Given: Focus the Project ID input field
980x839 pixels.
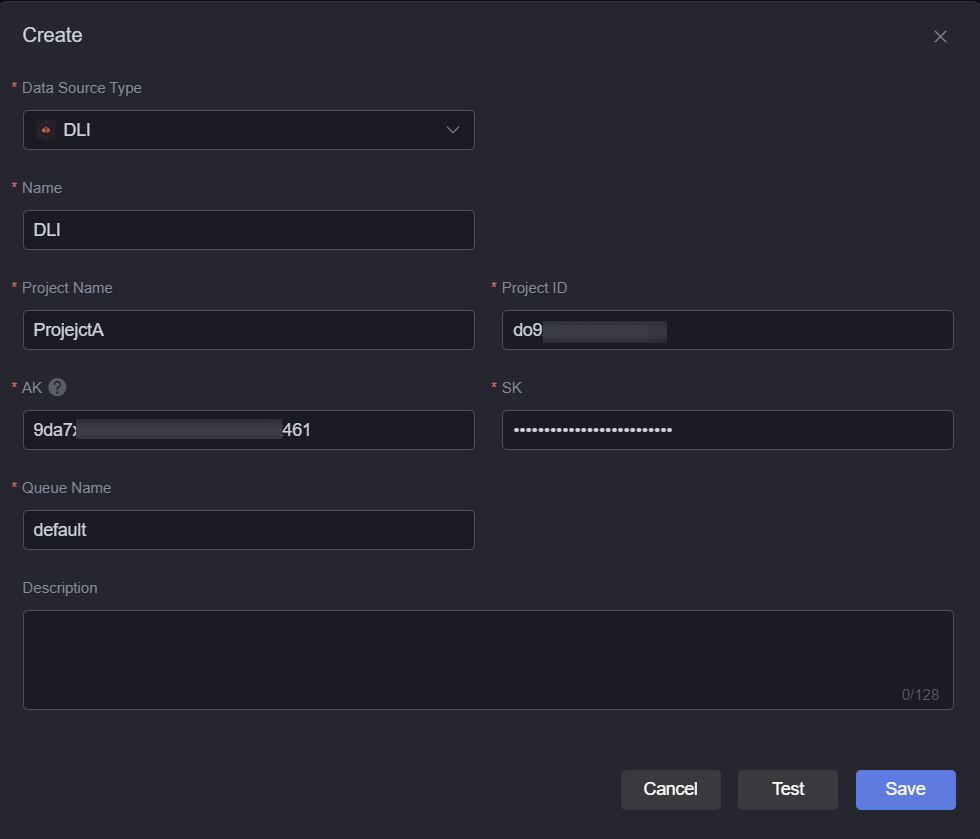Looking at the screenshot, I should (x=728, y=330).
